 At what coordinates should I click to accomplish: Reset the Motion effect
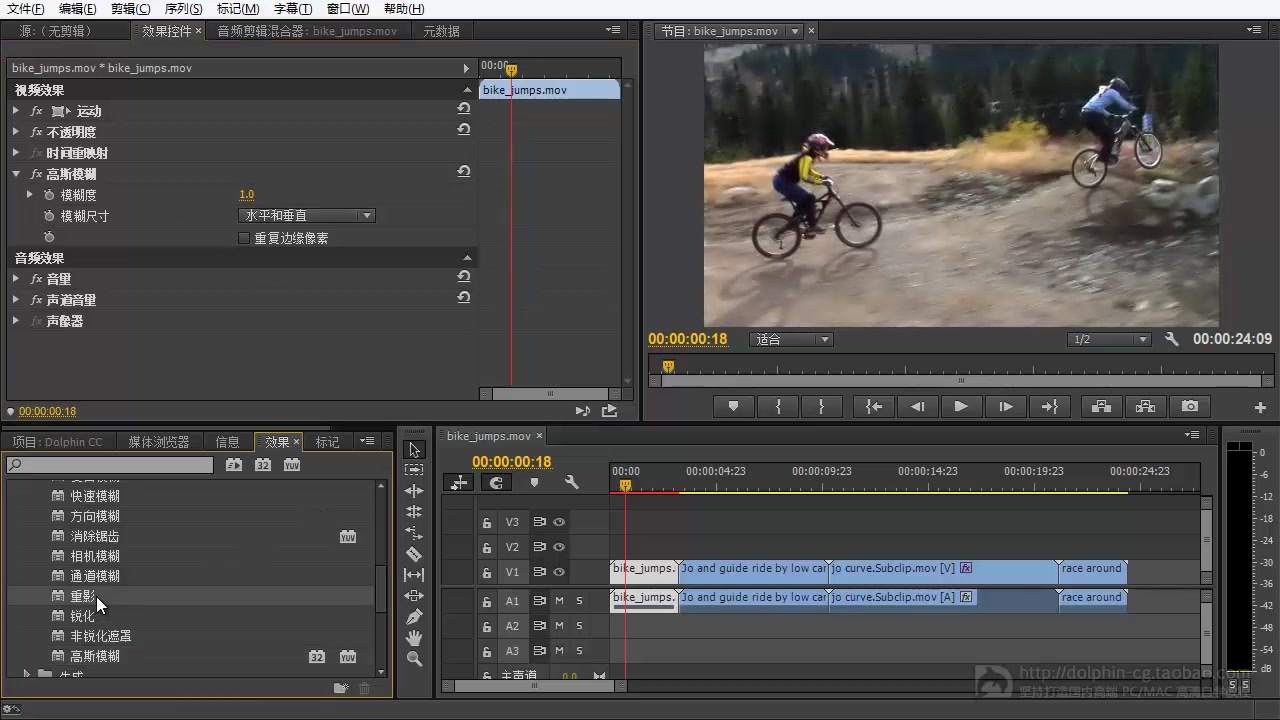click(464, 109)
